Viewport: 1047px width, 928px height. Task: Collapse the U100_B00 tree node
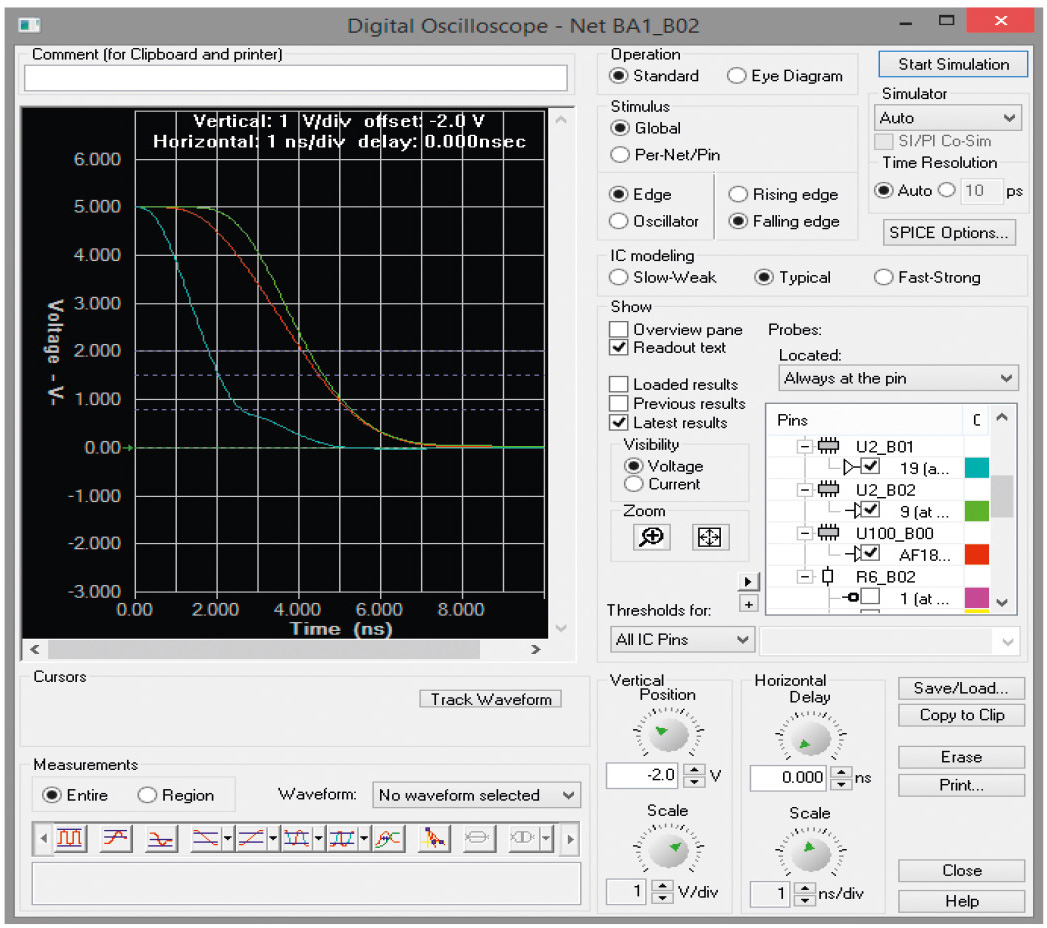coord(805,533)
